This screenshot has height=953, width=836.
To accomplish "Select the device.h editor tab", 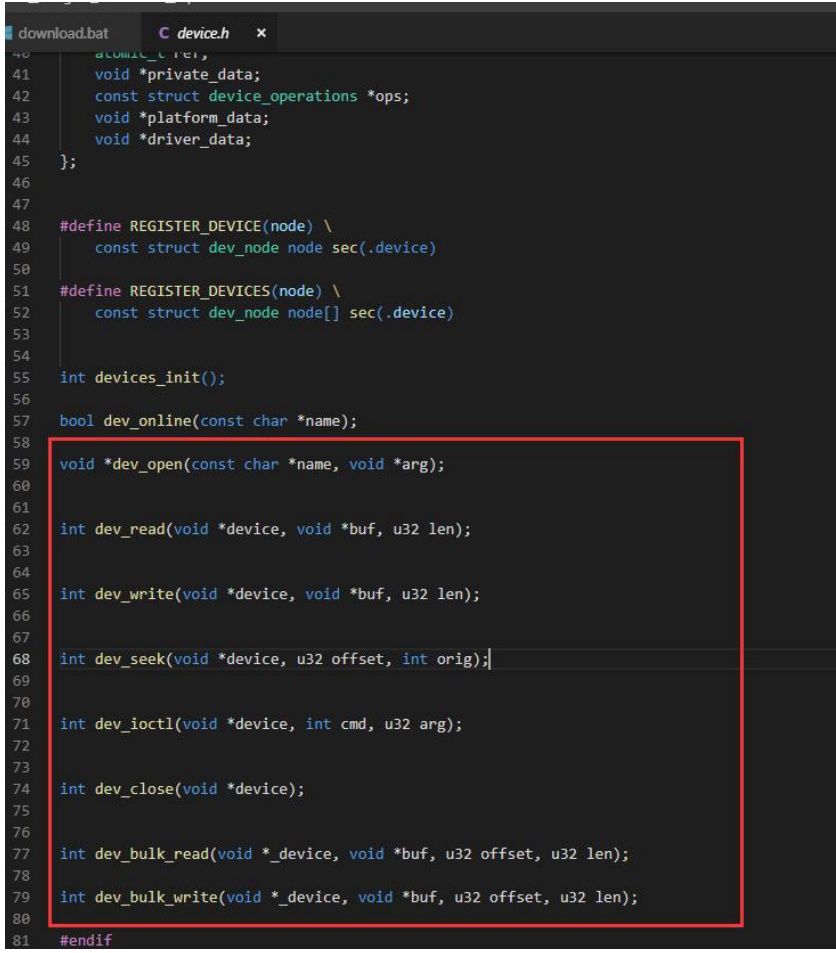I will click(x=202, y=33).
